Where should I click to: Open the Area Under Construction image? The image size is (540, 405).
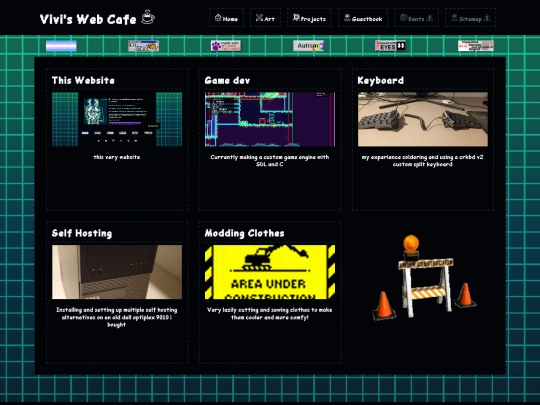pyautogui.click(x=270, y=272)
